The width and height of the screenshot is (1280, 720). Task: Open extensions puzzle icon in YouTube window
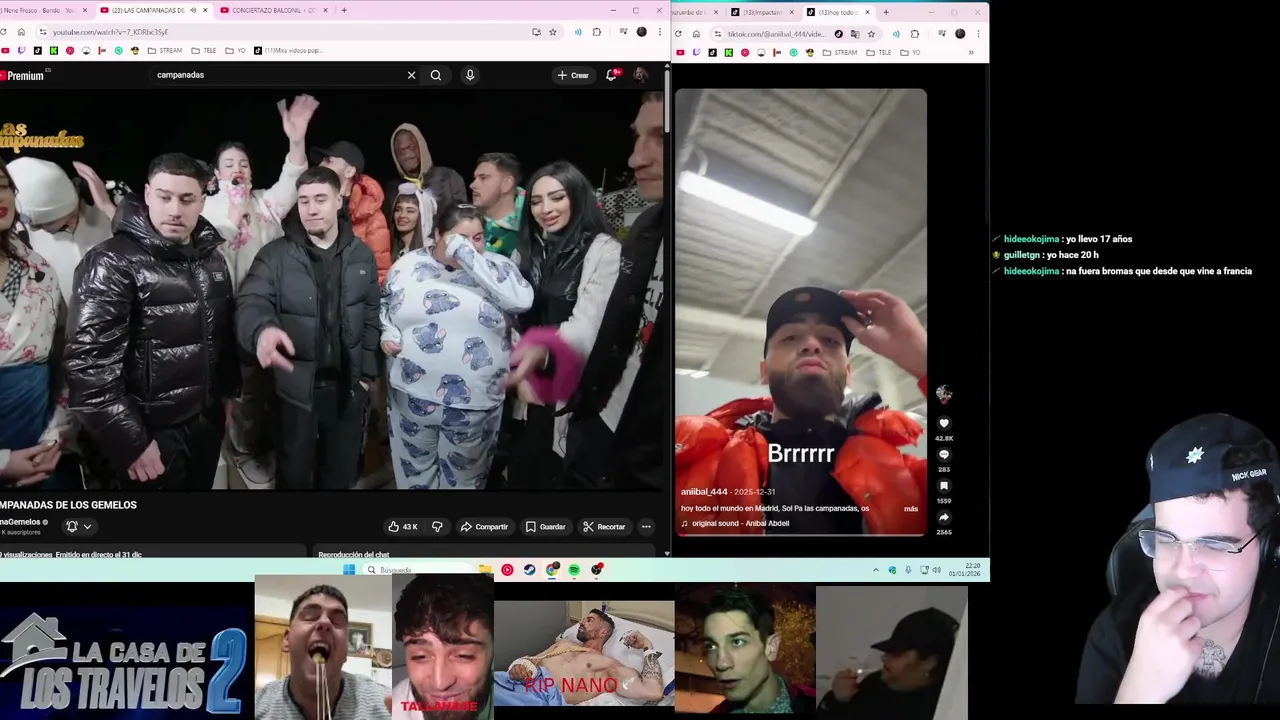[x=597, y=32]
